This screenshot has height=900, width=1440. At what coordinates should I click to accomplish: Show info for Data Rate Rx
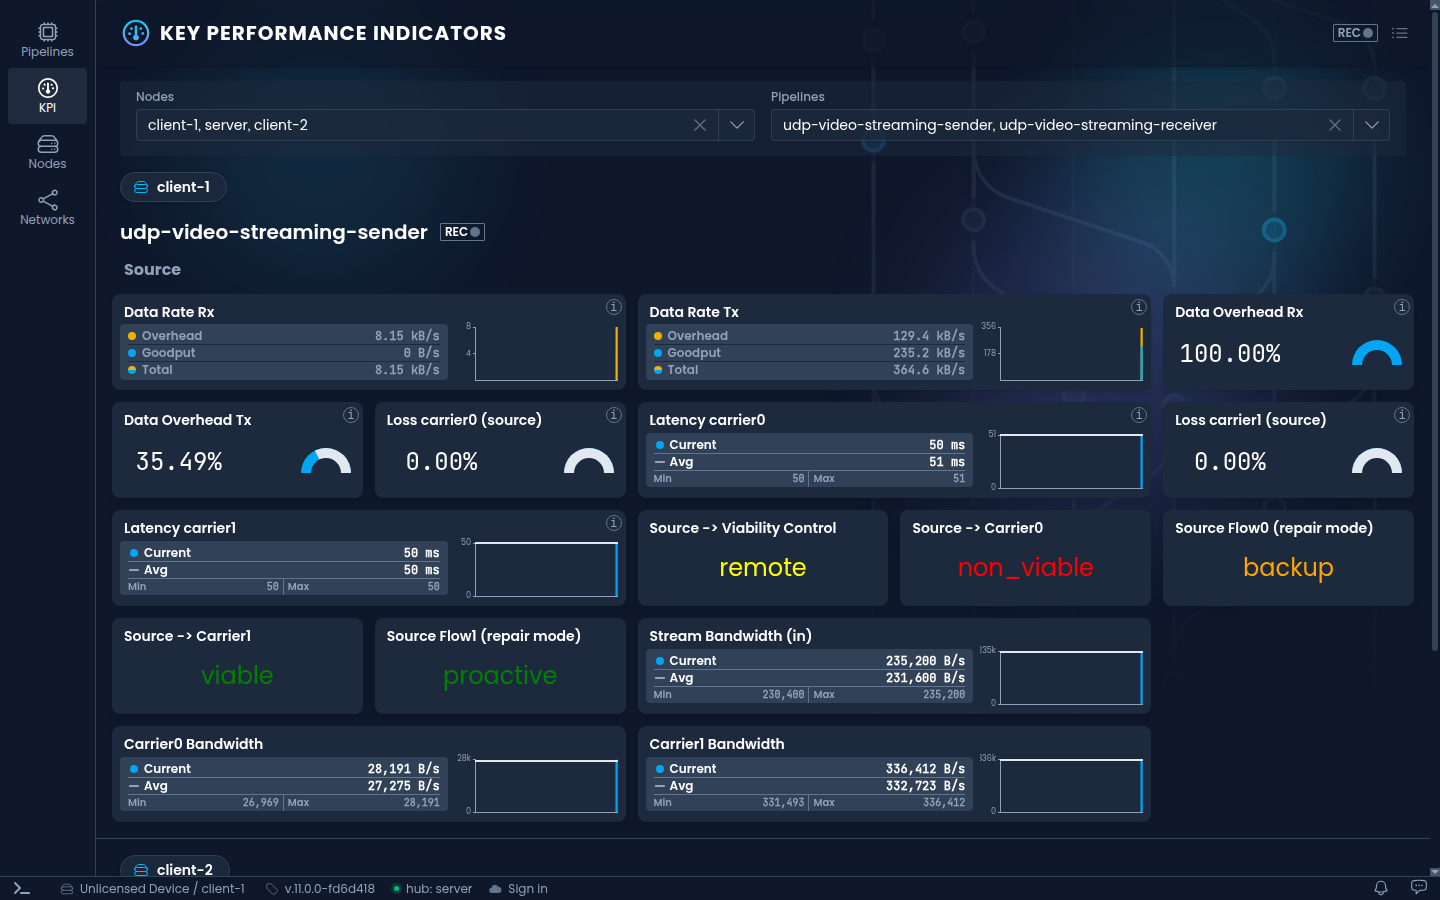[614, 307]
